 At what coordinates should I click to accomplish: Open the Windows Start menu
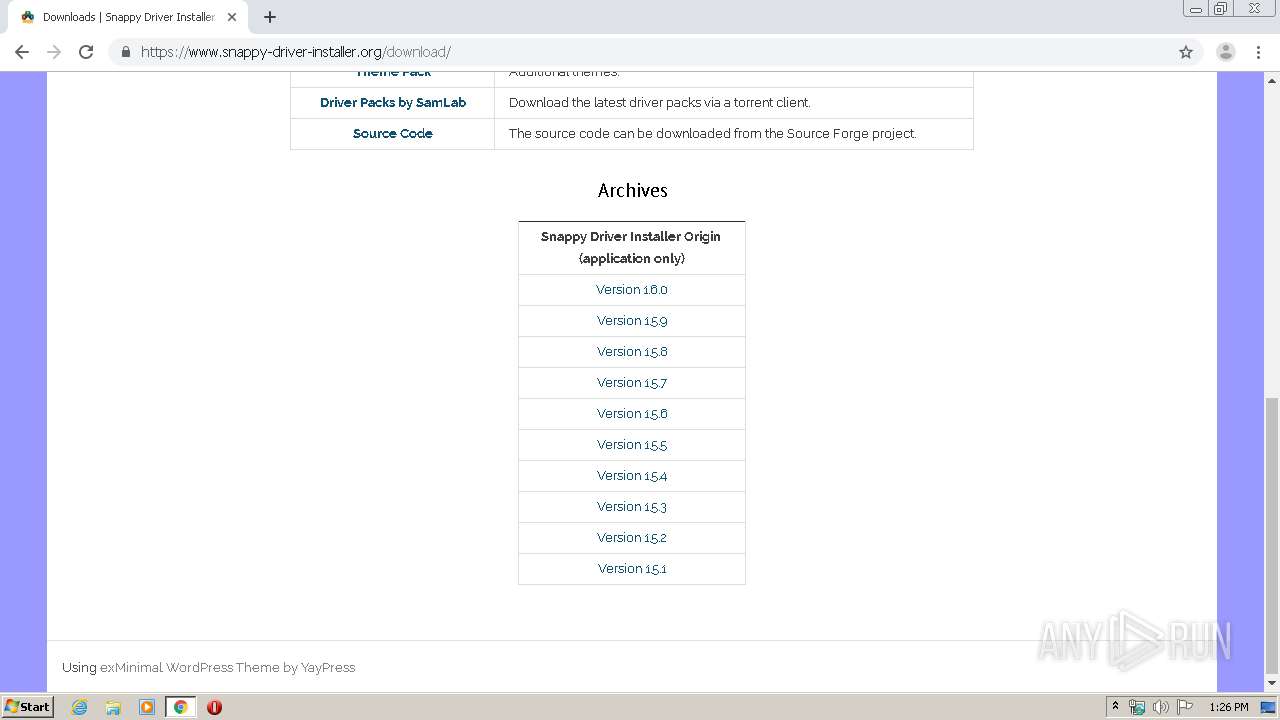(x=28, y=706)
